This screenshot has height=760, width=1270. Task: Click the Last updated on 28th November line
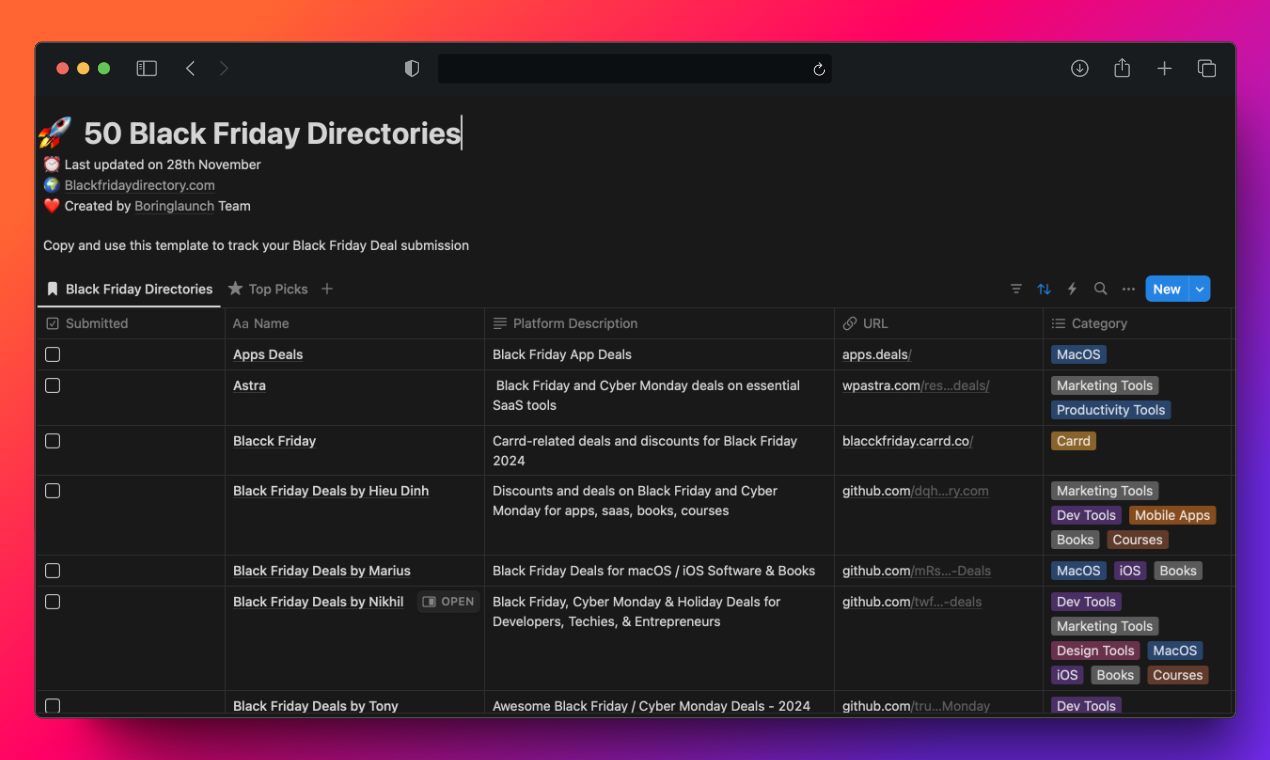coord(163,164)
